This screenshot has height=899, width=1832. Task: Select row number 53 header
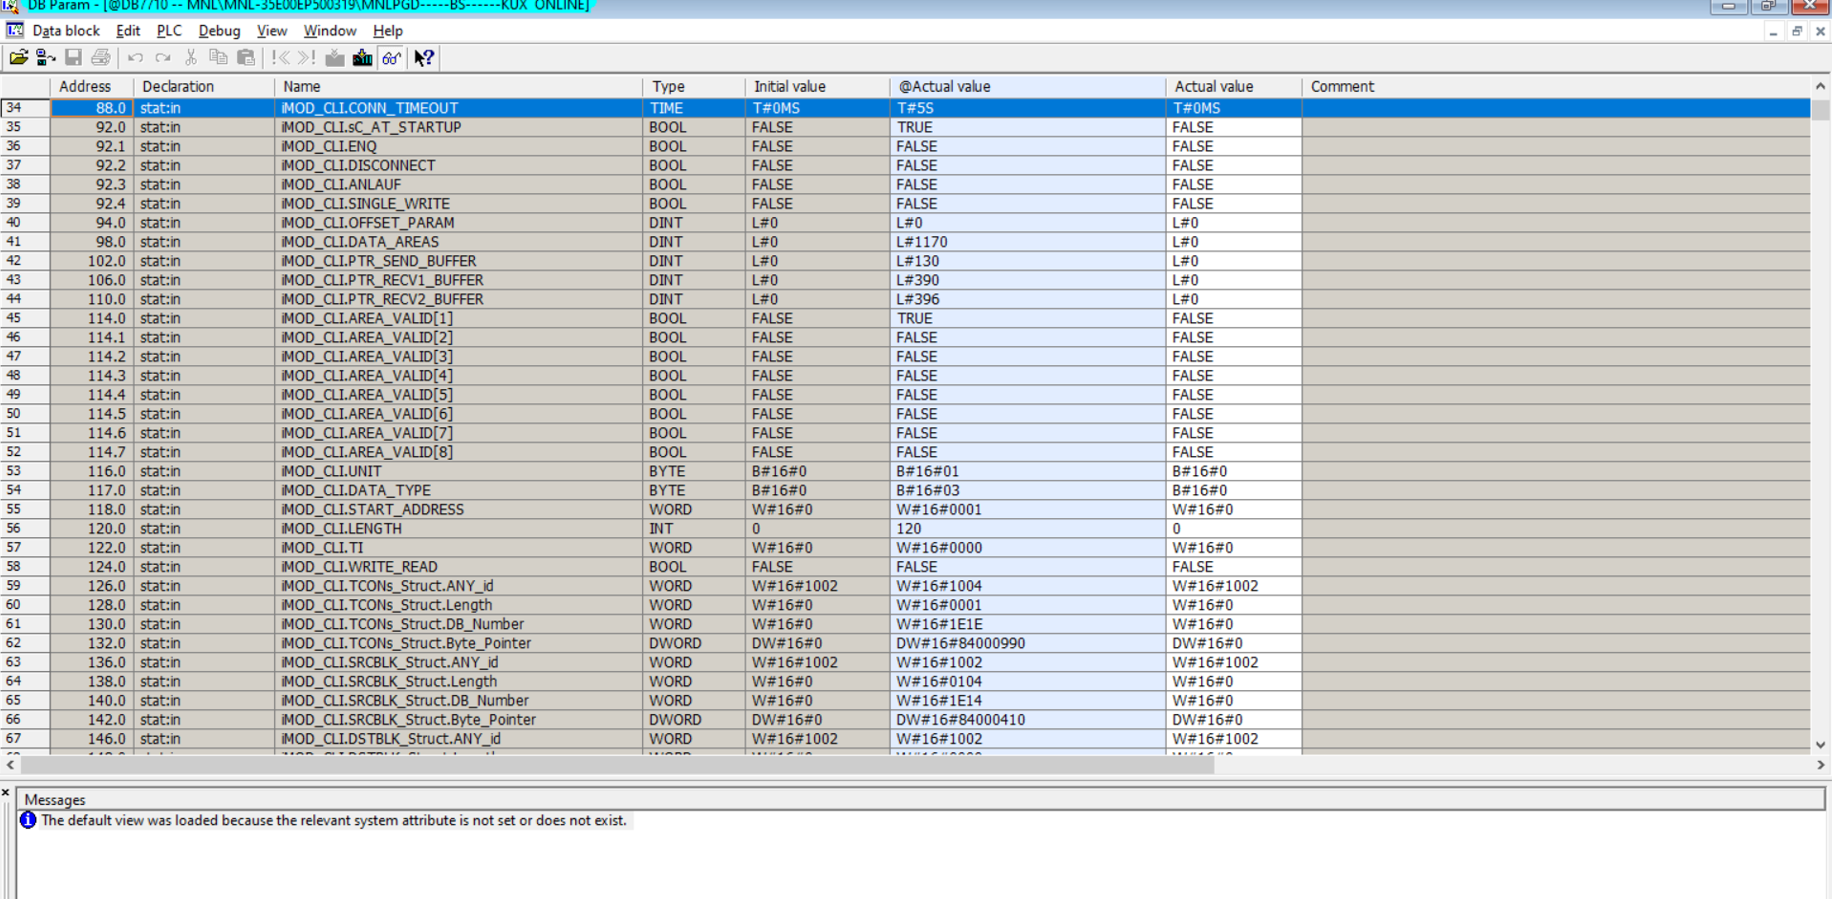tap(14, 471)
